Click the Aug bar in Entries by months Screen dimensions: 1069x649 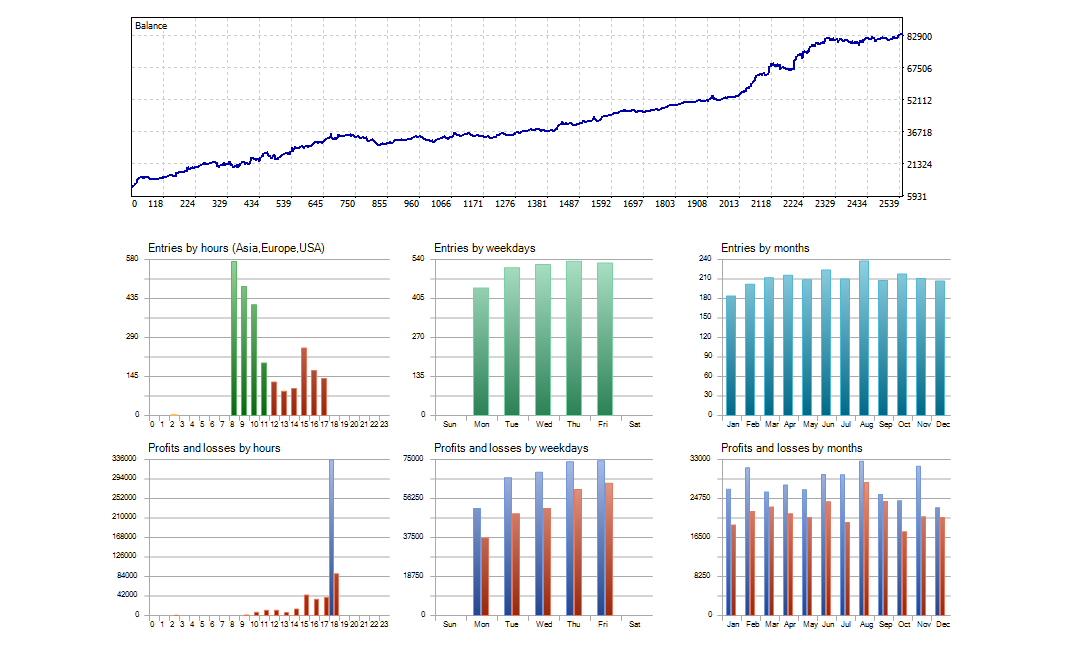864,338
